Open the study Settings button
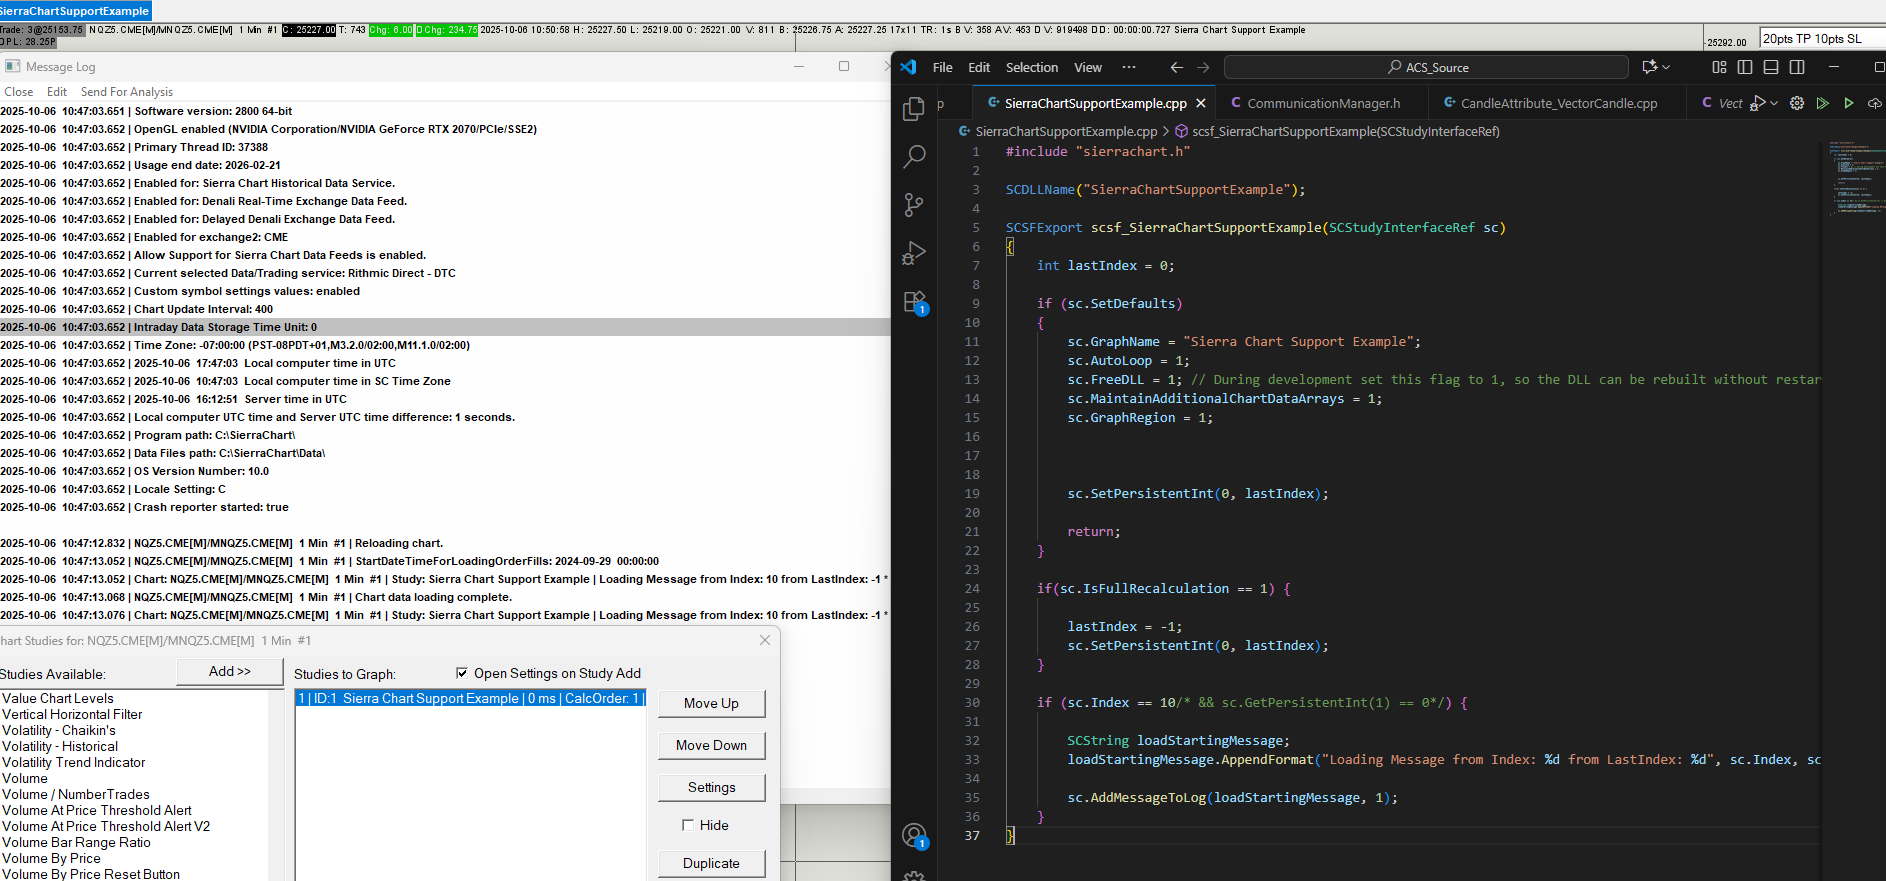This screenshot has height=881, width=1886. click(711, 788)
